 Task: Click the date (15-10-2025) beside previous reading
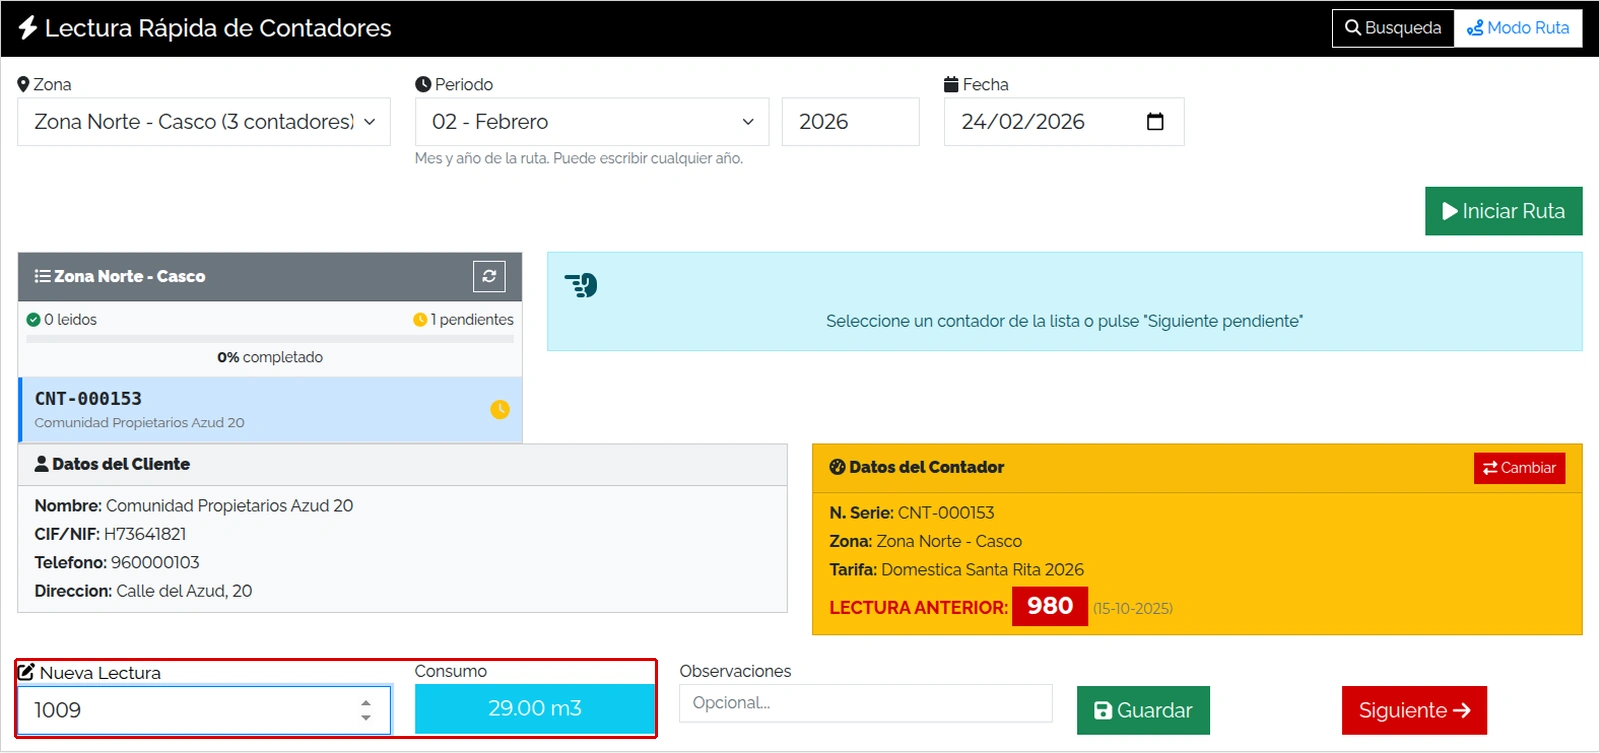[x=1133, y=609]
